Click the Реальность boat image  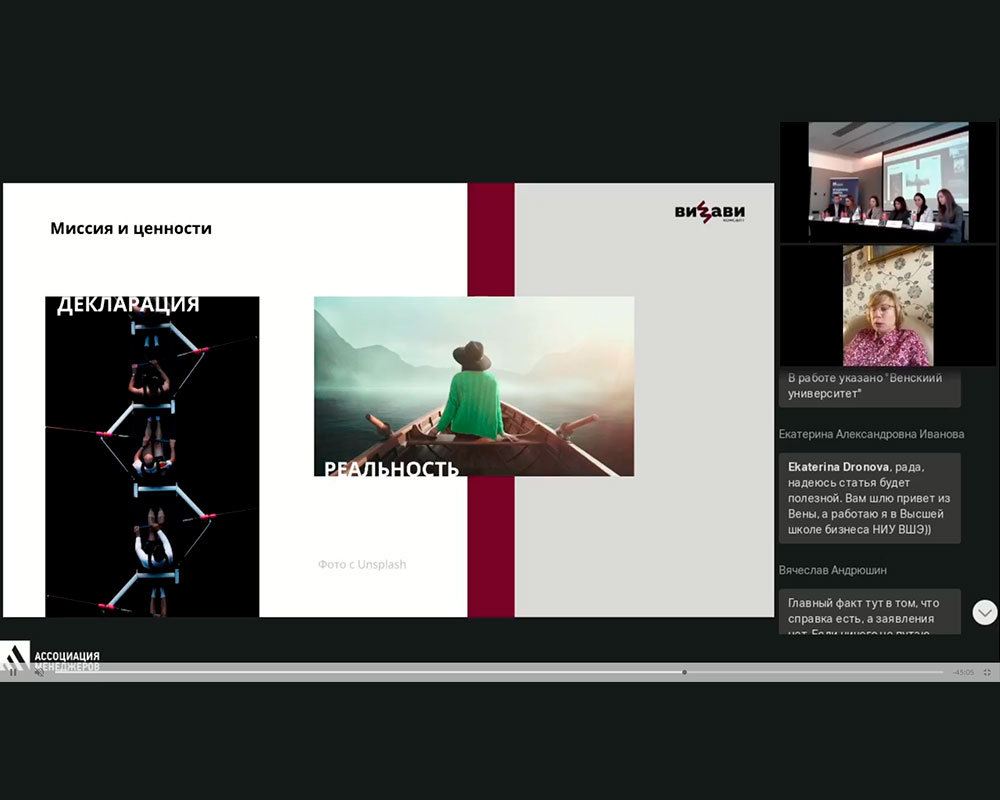[473, 386]
